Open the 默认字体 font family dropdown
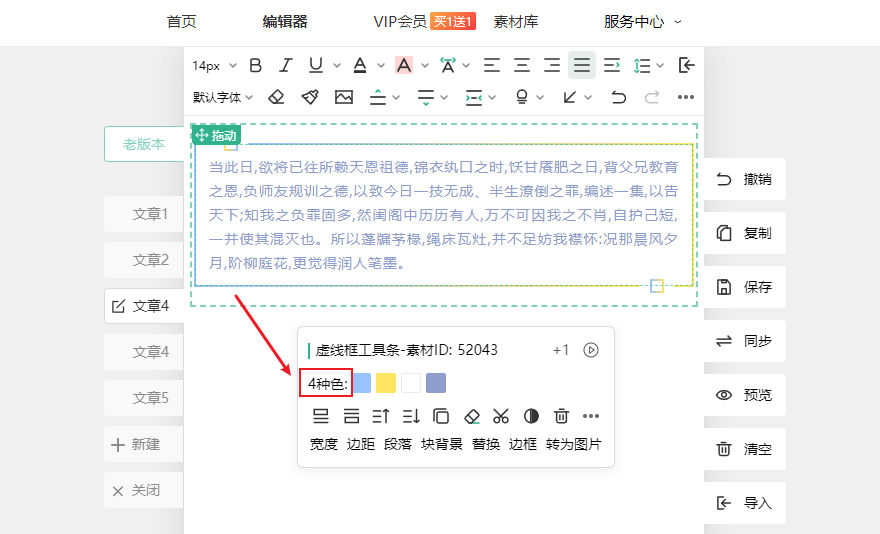 pyautogui.click(x=223, y=97)
